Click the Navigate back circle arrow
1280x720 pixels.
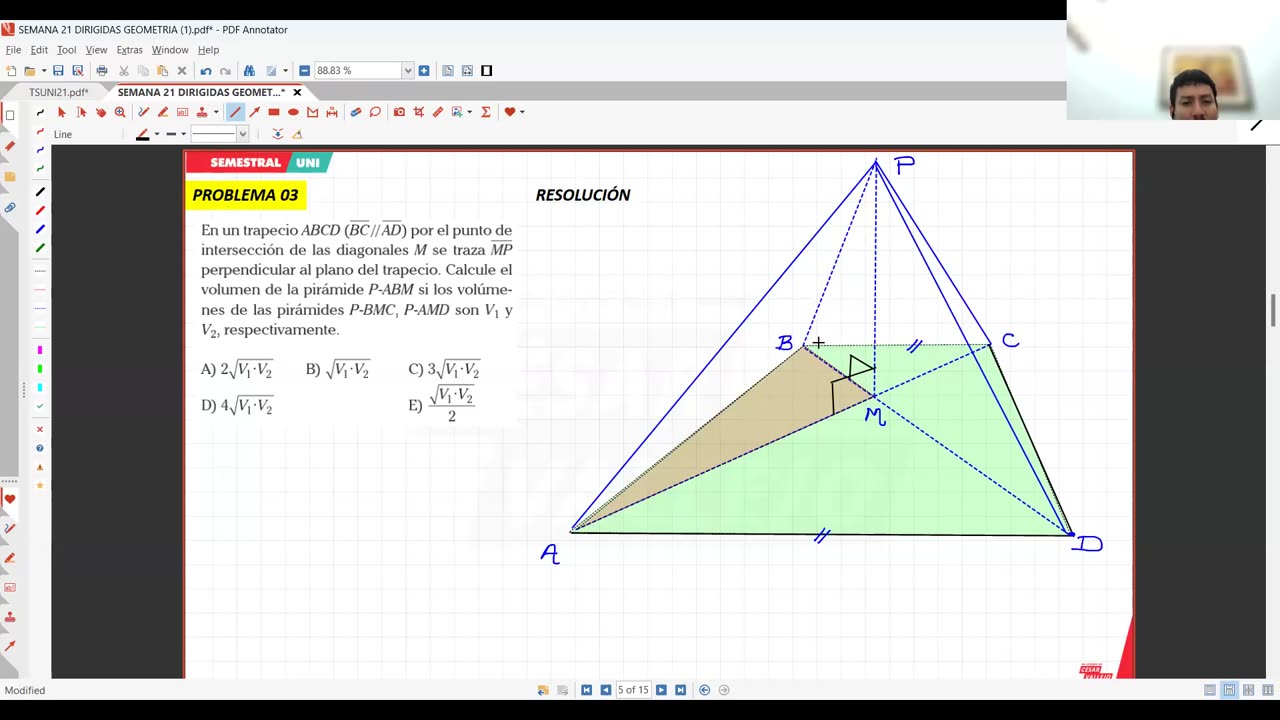[705, 690]
